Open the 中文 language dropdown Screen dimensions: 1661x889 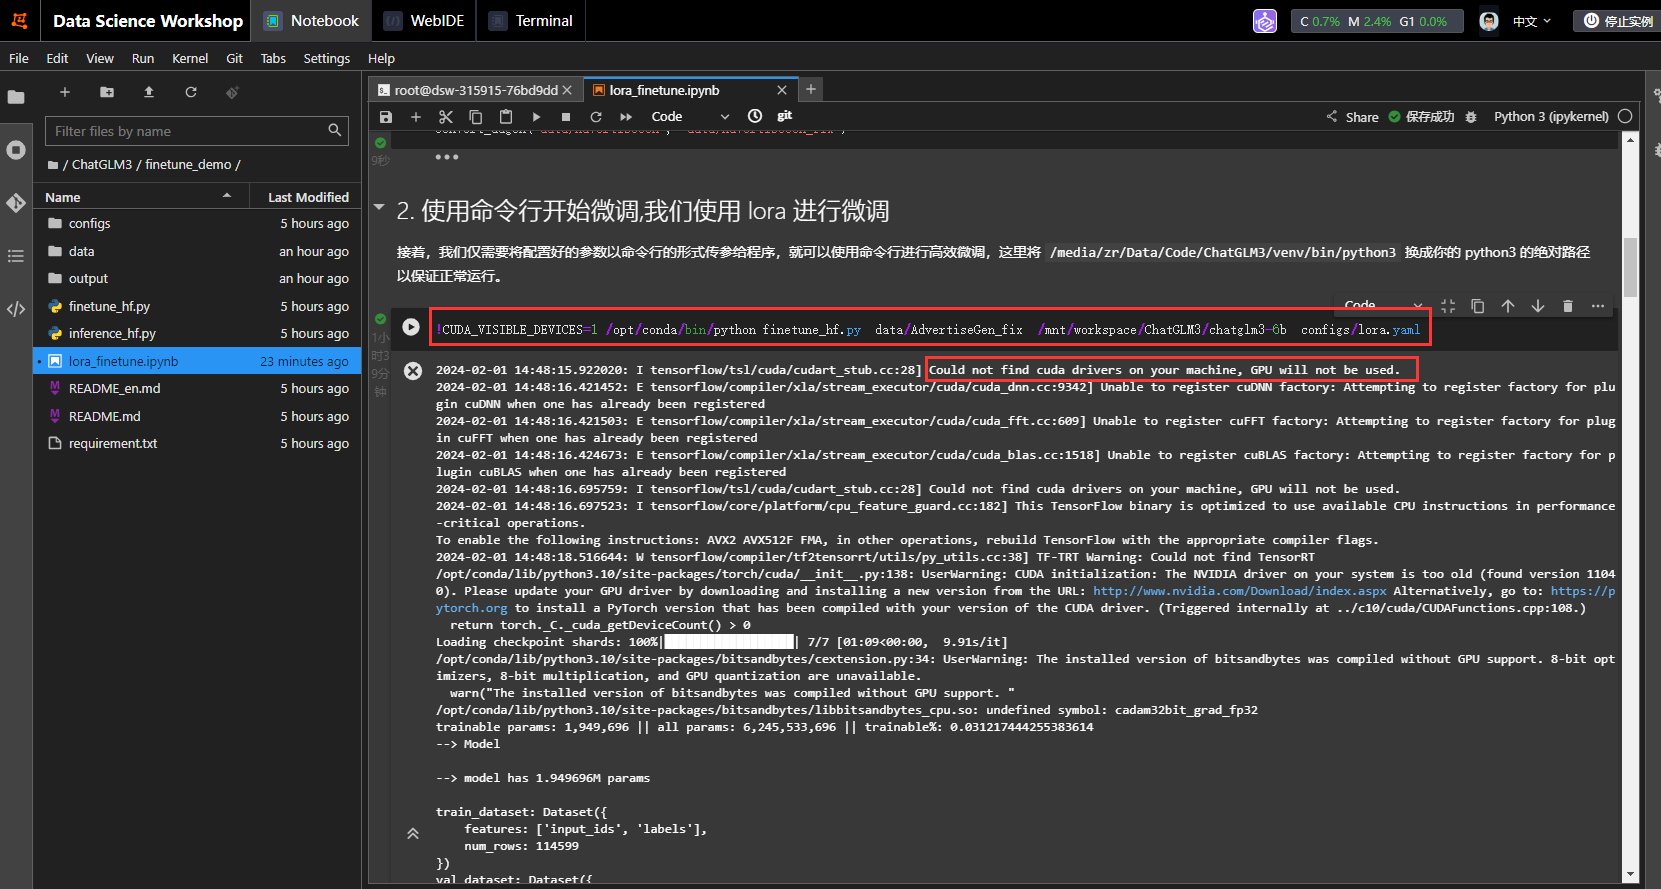(1532, 21)
